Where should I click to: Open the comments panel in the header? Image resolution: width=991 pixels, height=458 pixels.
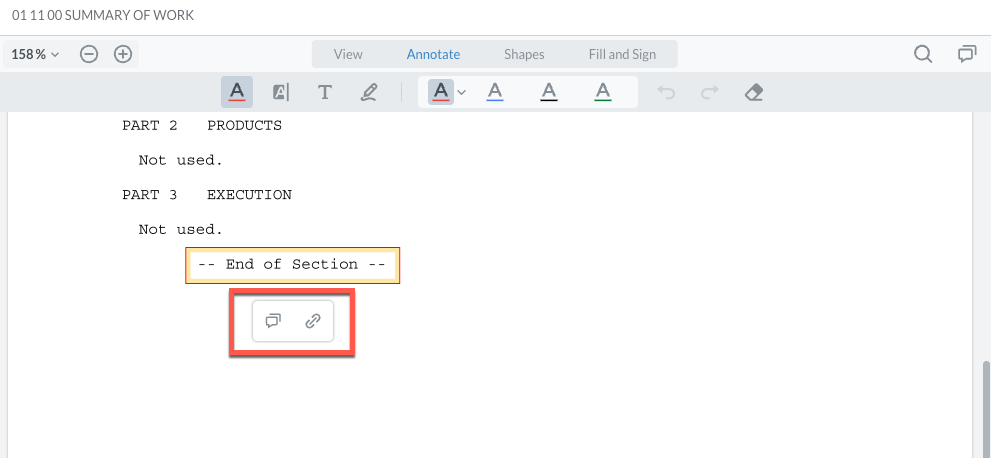click(x=967, y=54)
